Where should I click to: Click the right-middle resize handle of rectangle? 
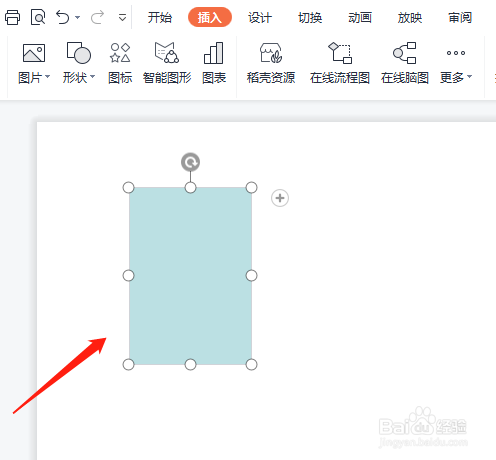click(x=251, y=276)
